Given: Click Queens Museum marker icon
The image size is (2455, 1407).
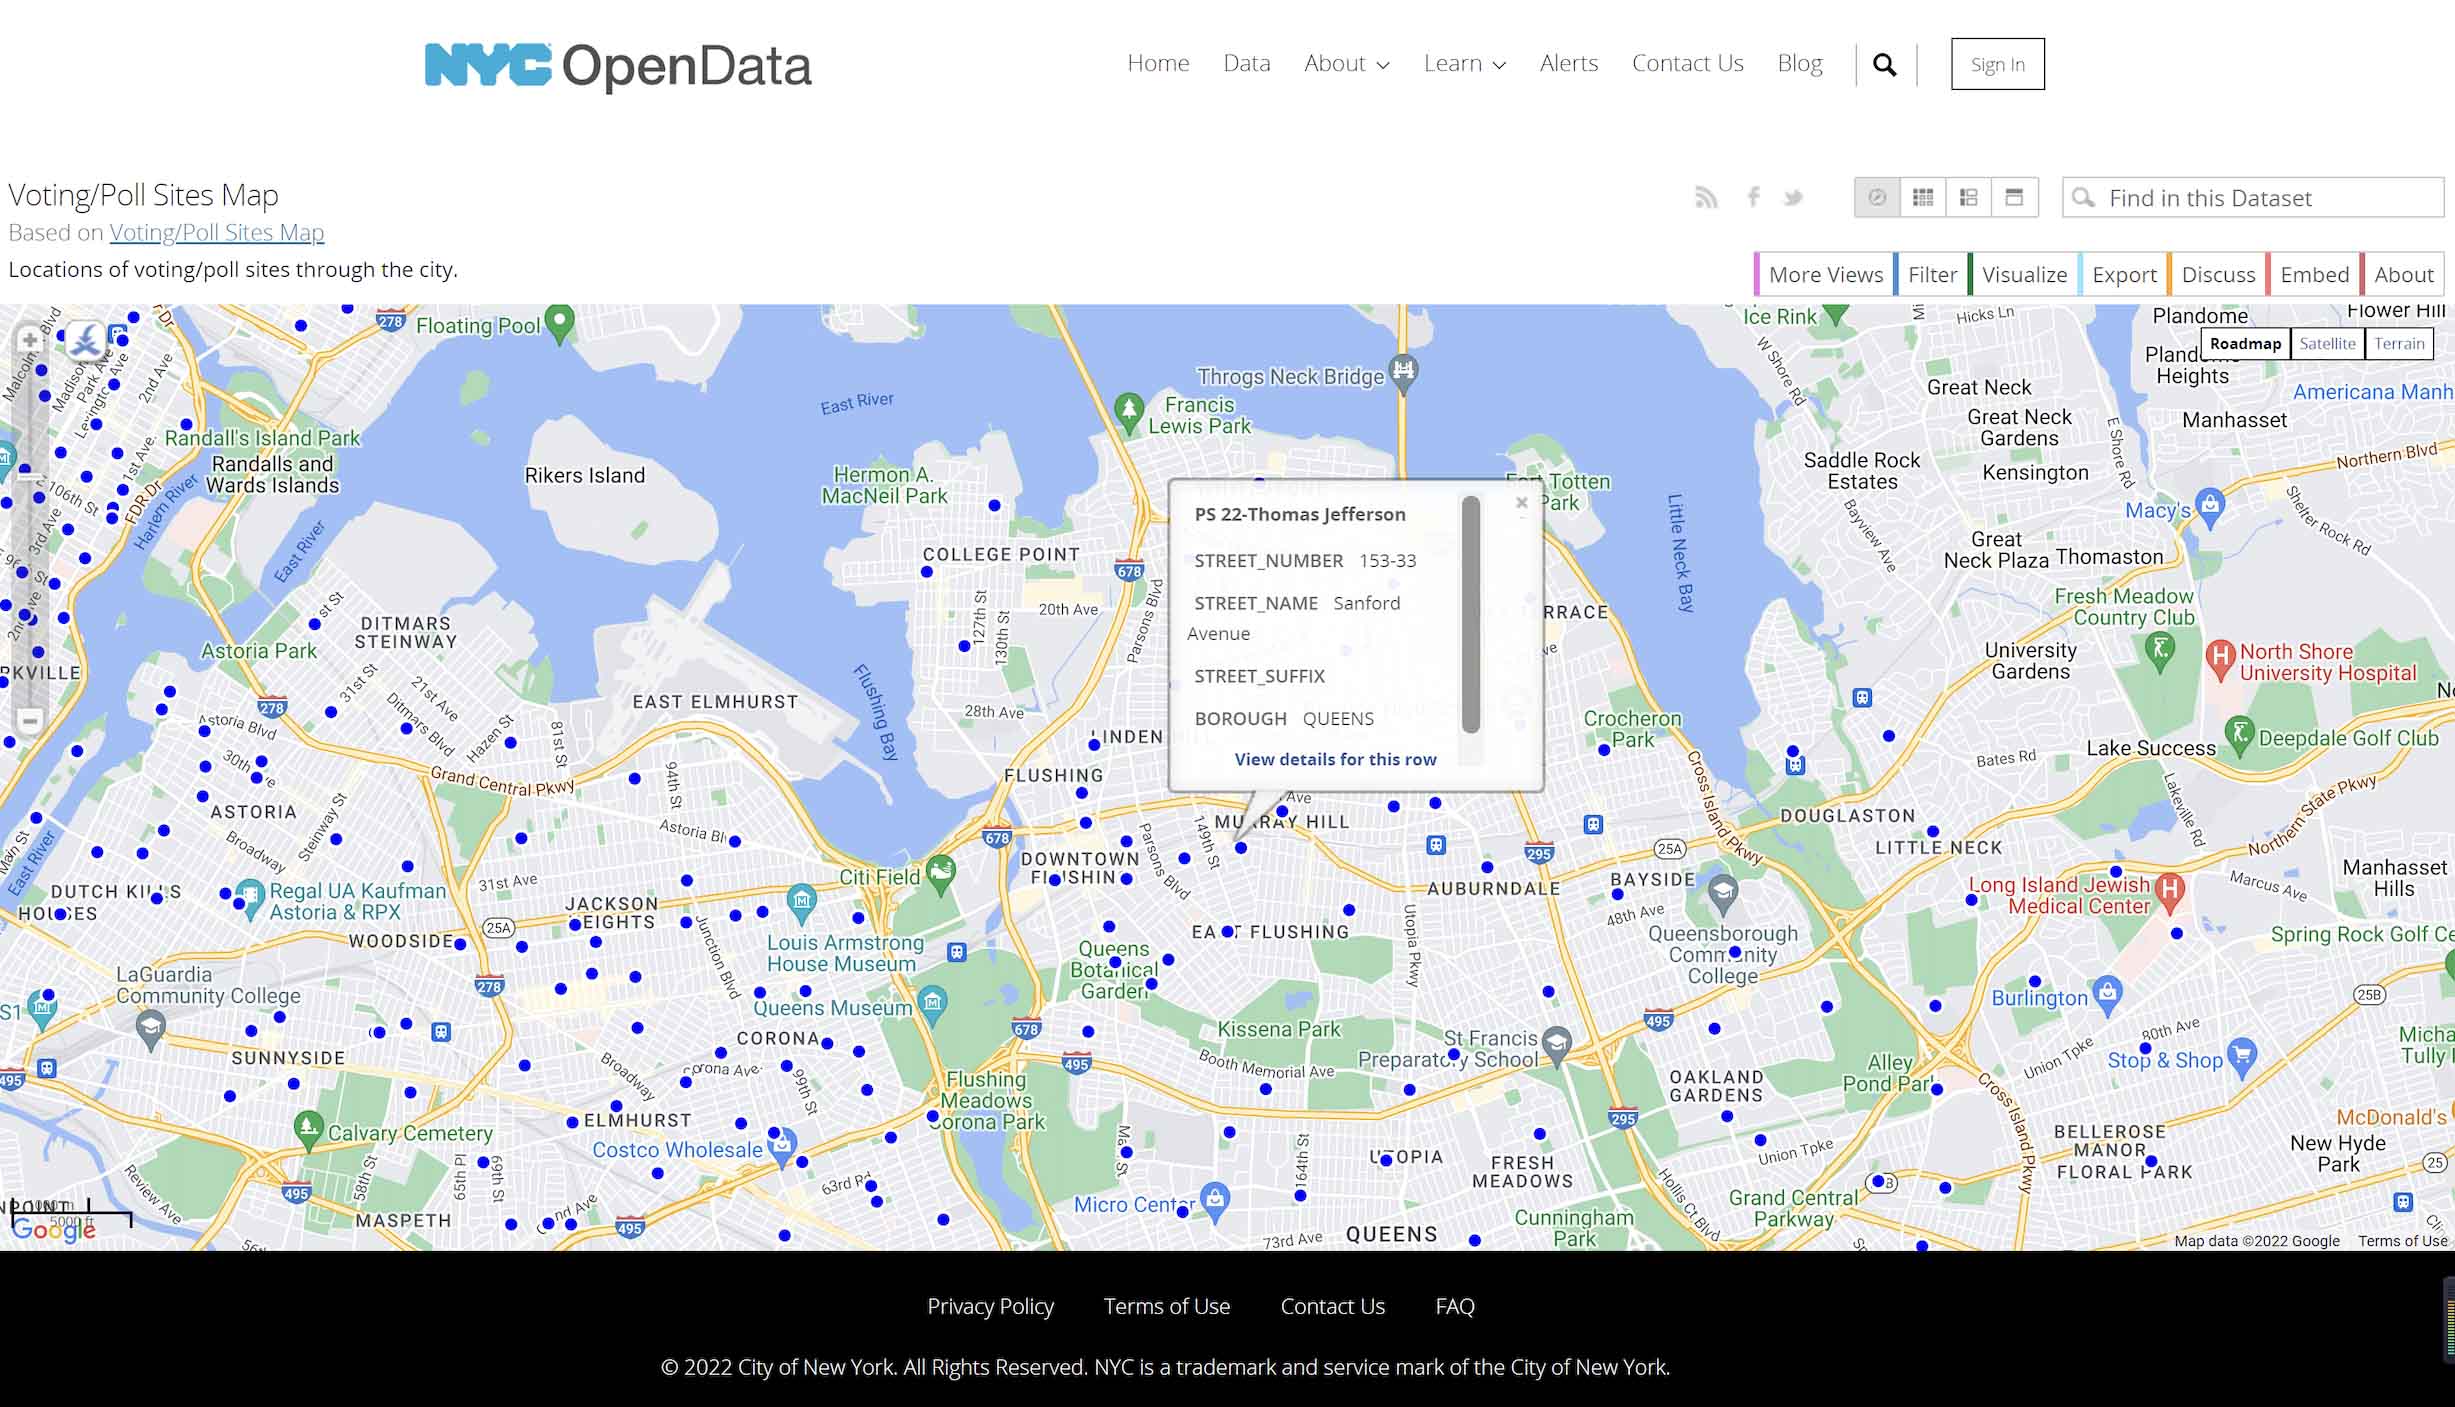Looking at the screenshot, I should 932,1004.
